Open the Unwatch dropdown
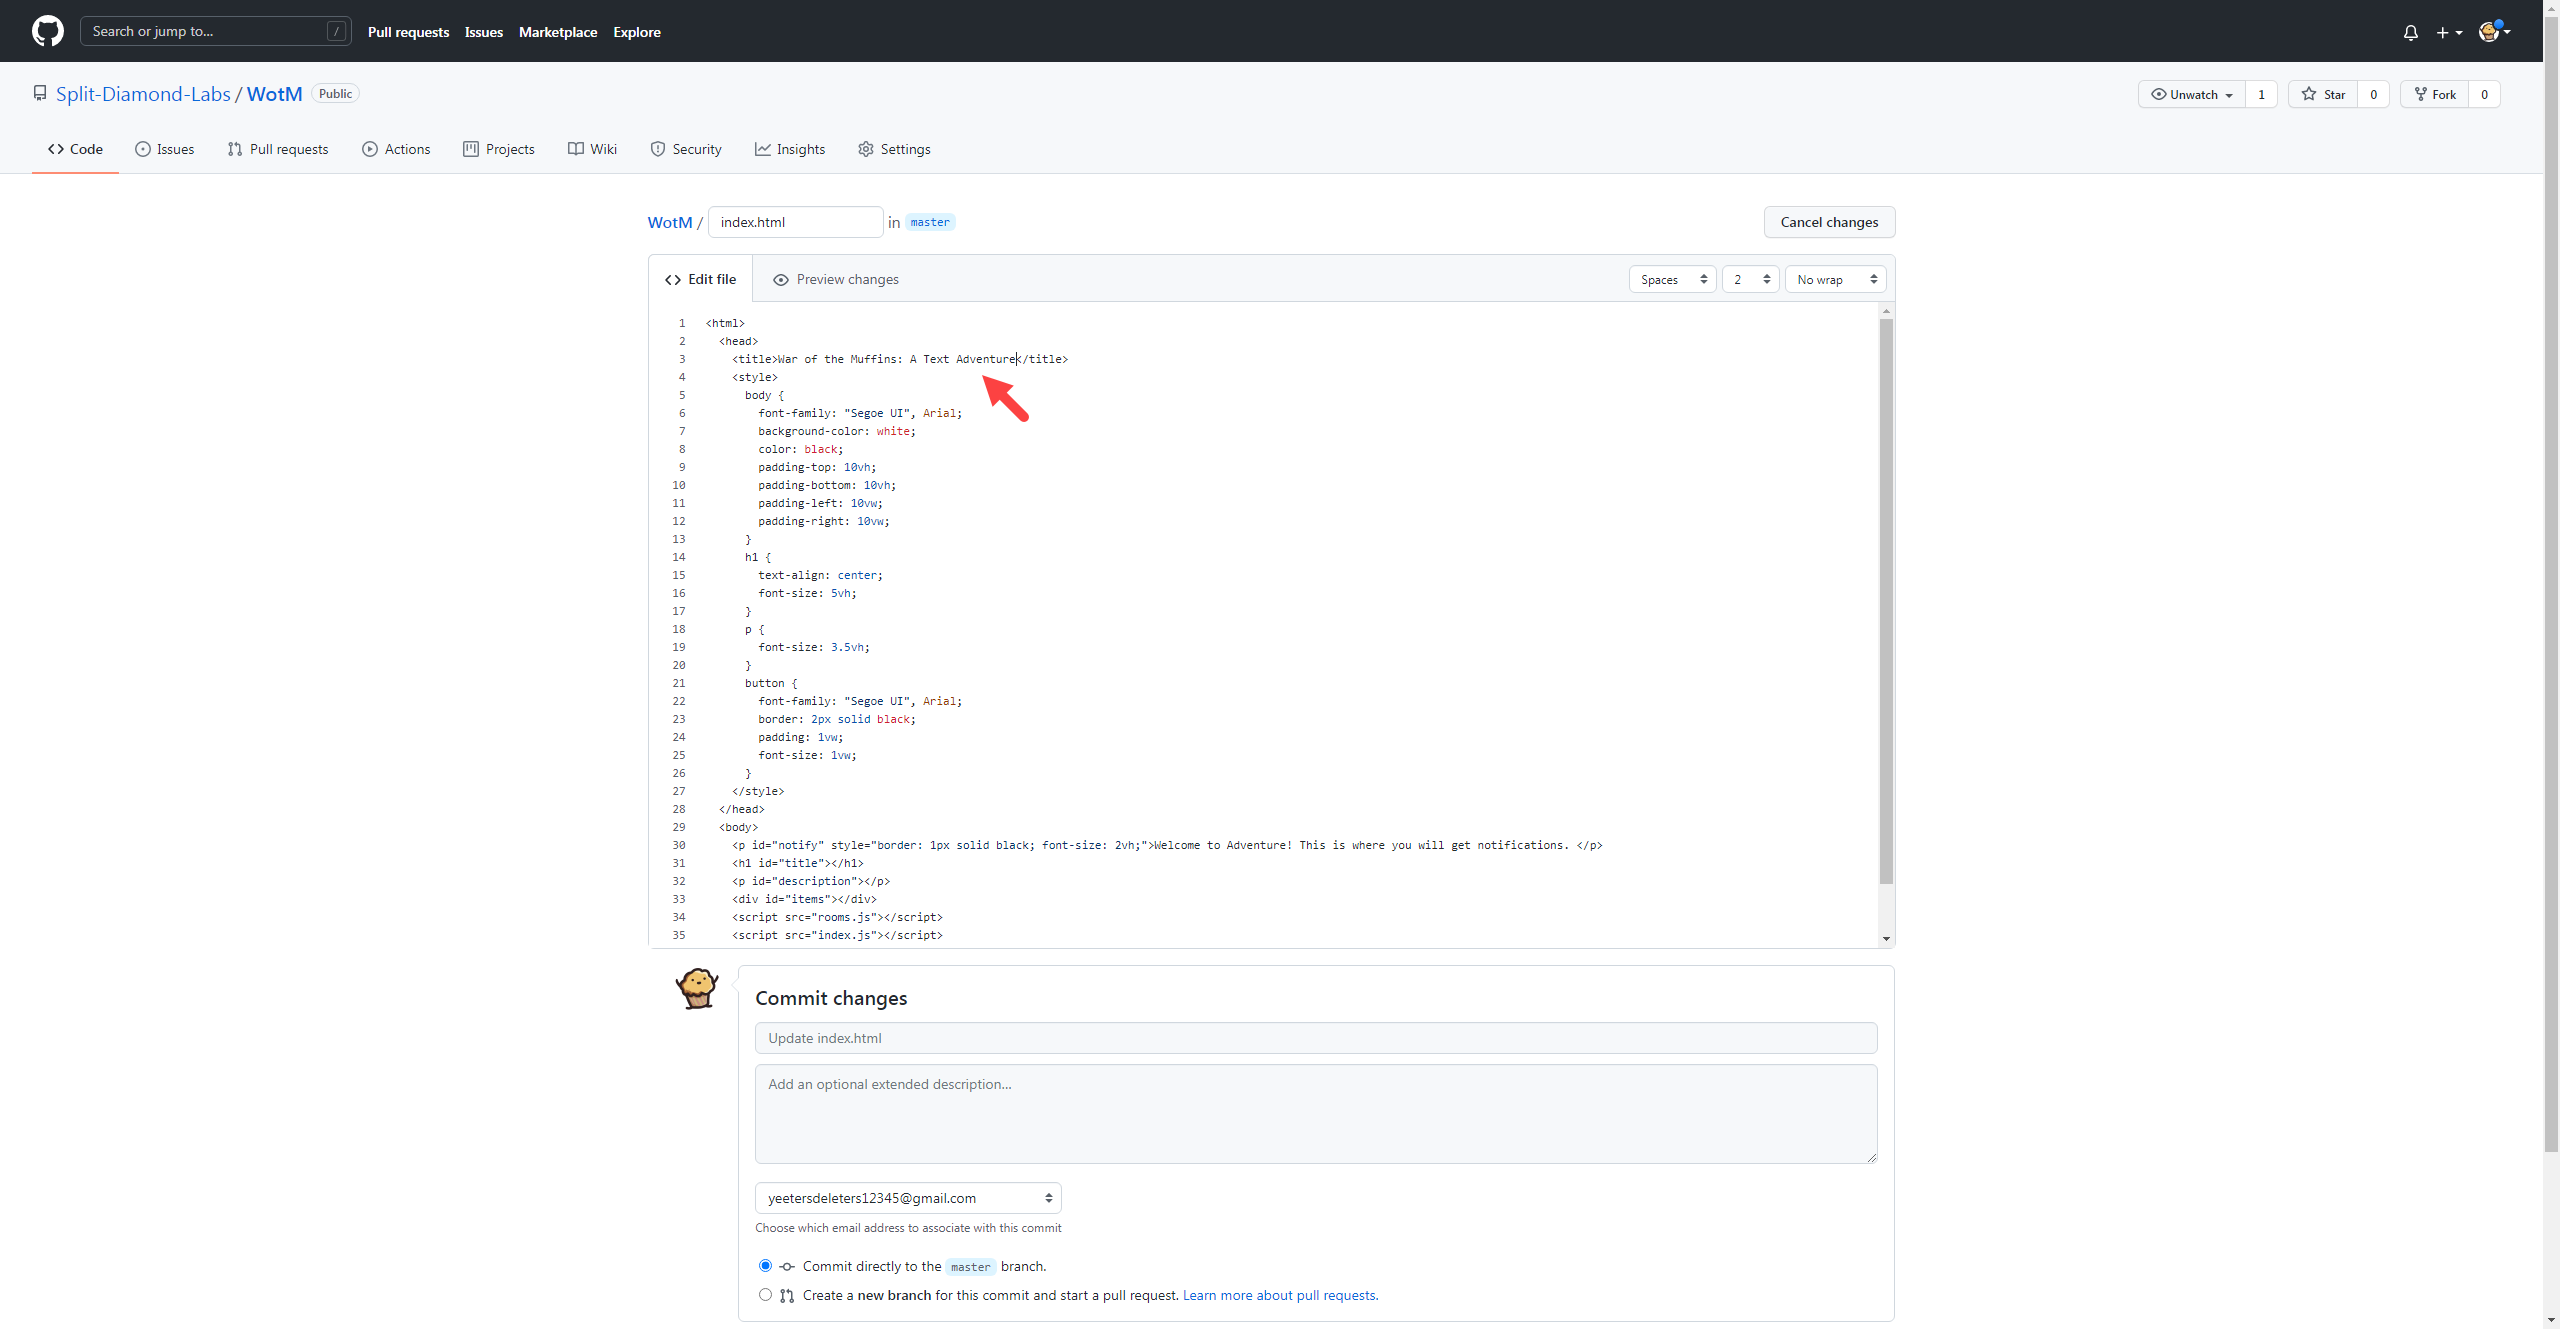The height and width of the screenshot is (1329, 2560). [2191, 94]
